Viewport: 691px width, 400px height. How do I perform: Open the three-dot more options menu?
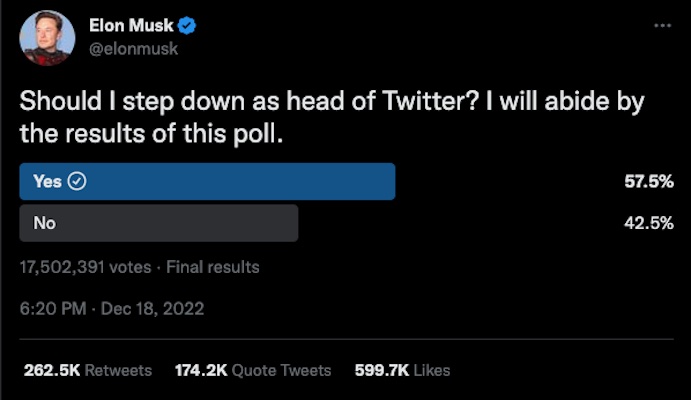click(662, 25)
